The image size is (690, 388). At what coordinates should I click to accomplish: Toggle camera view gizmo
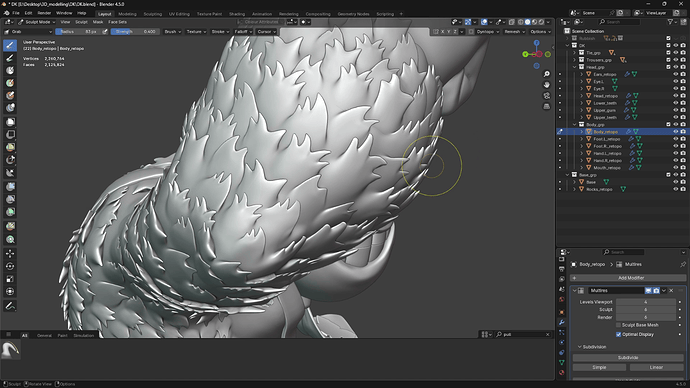click(x=547, y=95)
